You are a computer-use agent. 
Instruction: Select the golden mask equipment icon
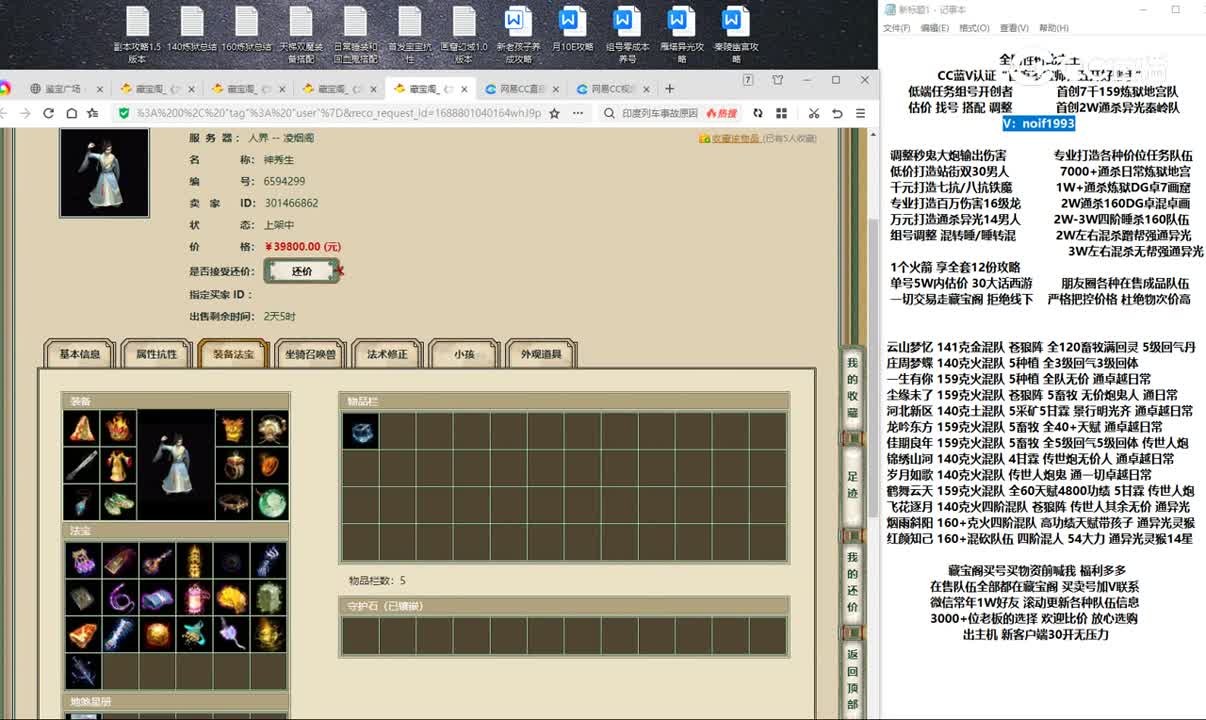233,428
